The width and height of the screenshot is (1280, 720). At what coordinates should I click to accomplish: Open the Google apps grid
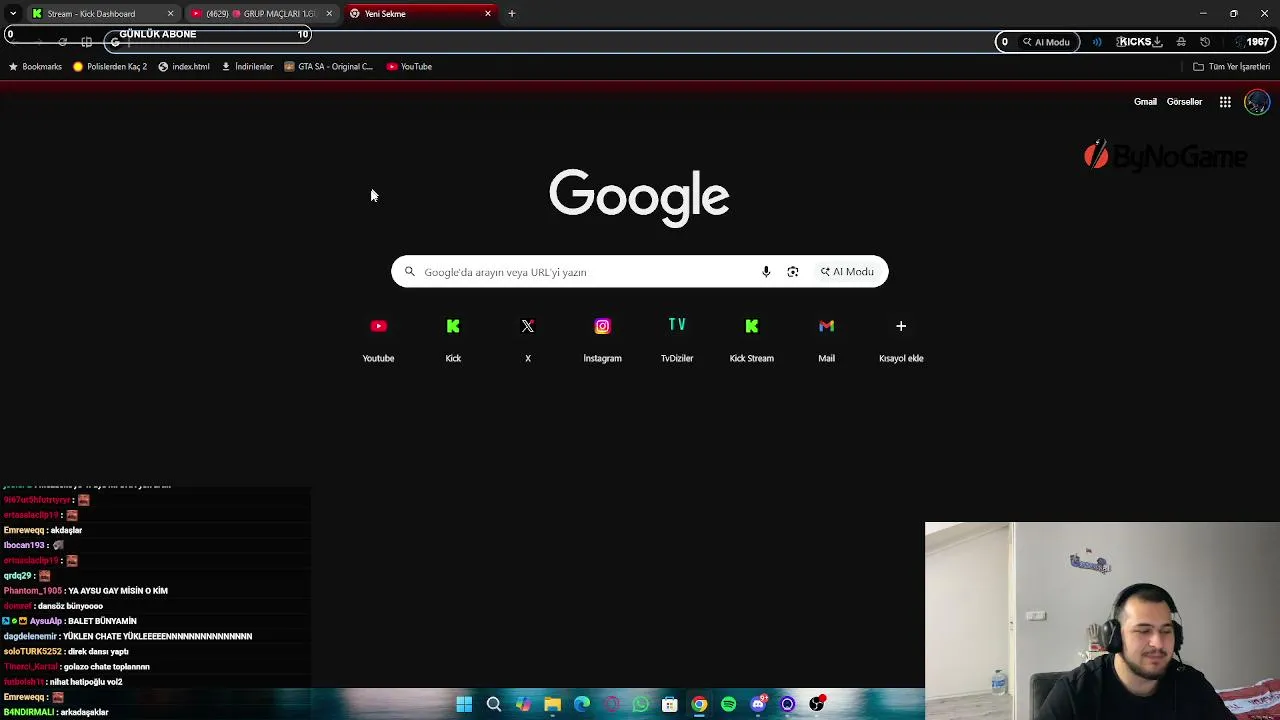pos(1225,102)
